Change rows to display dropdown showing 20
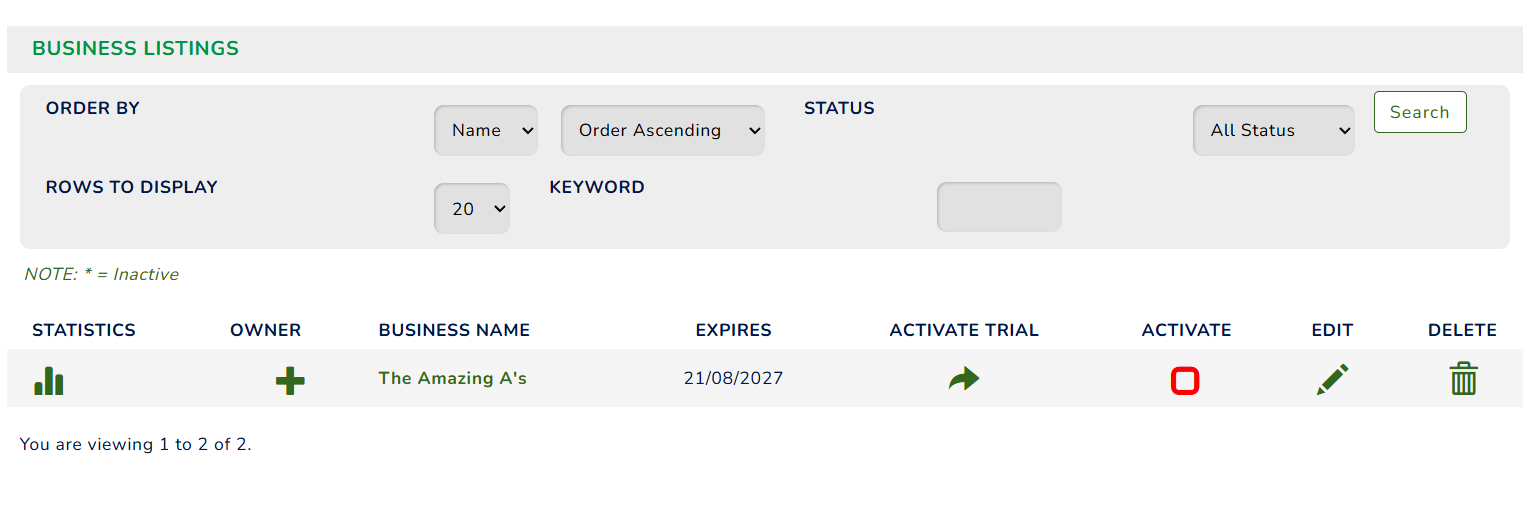 click(x=472, y=209)
